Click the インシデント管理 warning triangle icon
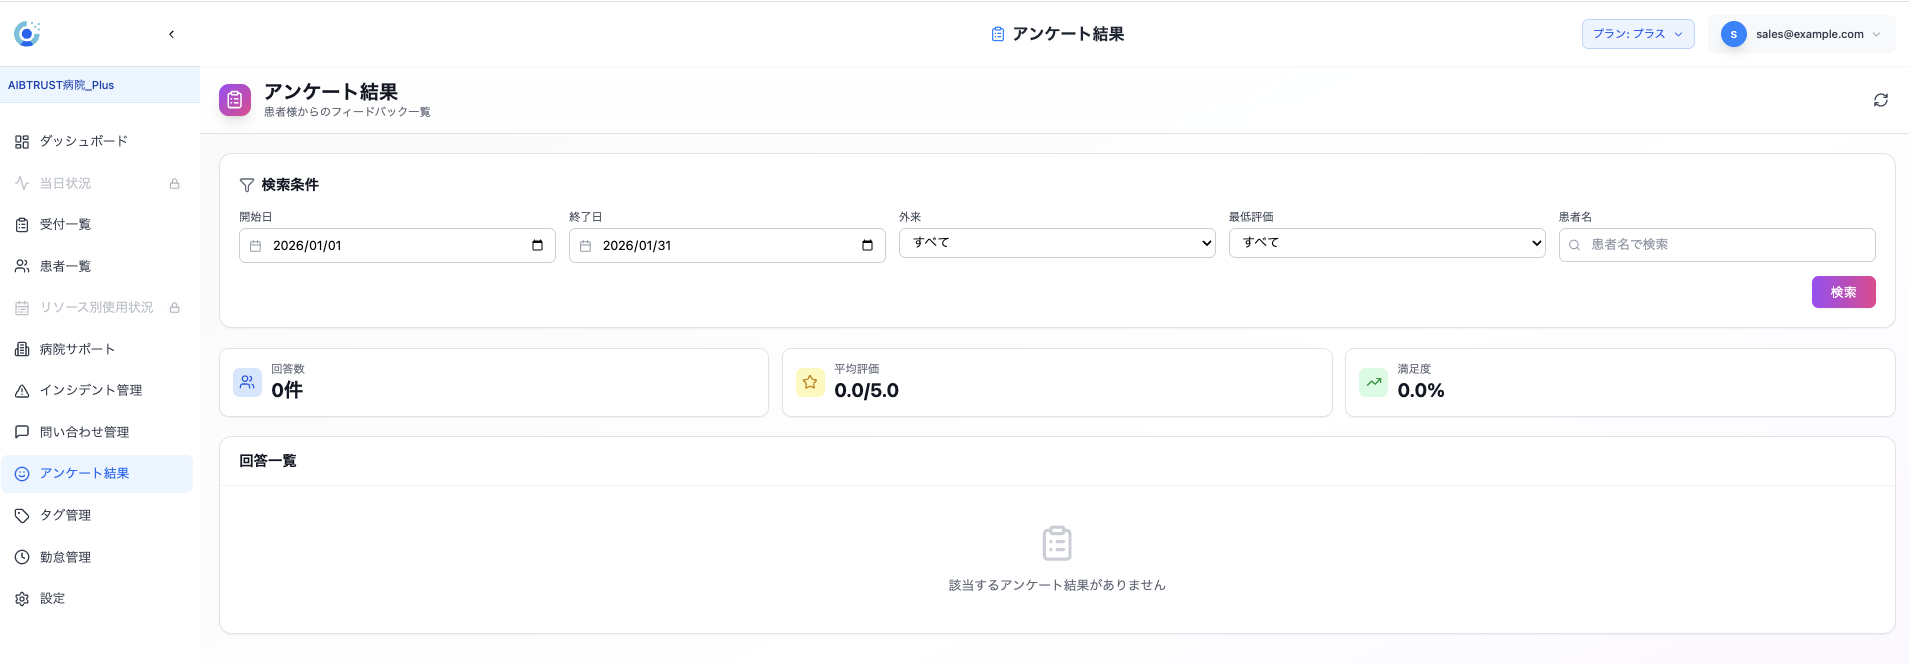The width and height of the screenshot is (1909, 664). 22,391
